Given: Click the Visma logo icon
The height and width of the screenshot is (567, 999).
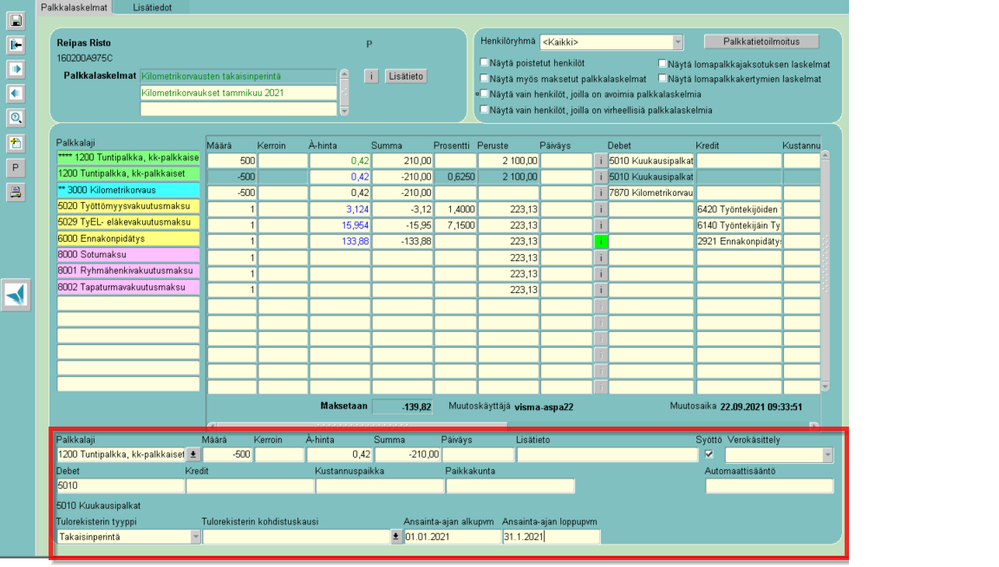Looking at the screenshot, I should pyautogui.click(x=16, y=295).
